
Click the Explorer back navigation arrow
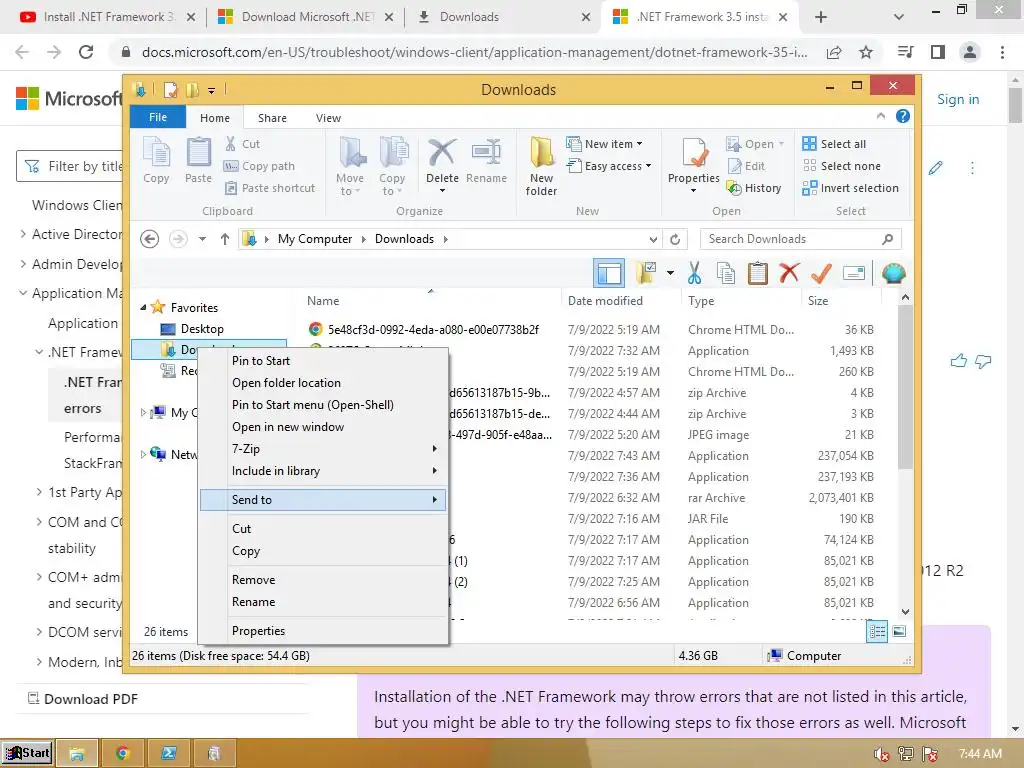[x=150, y=239]
